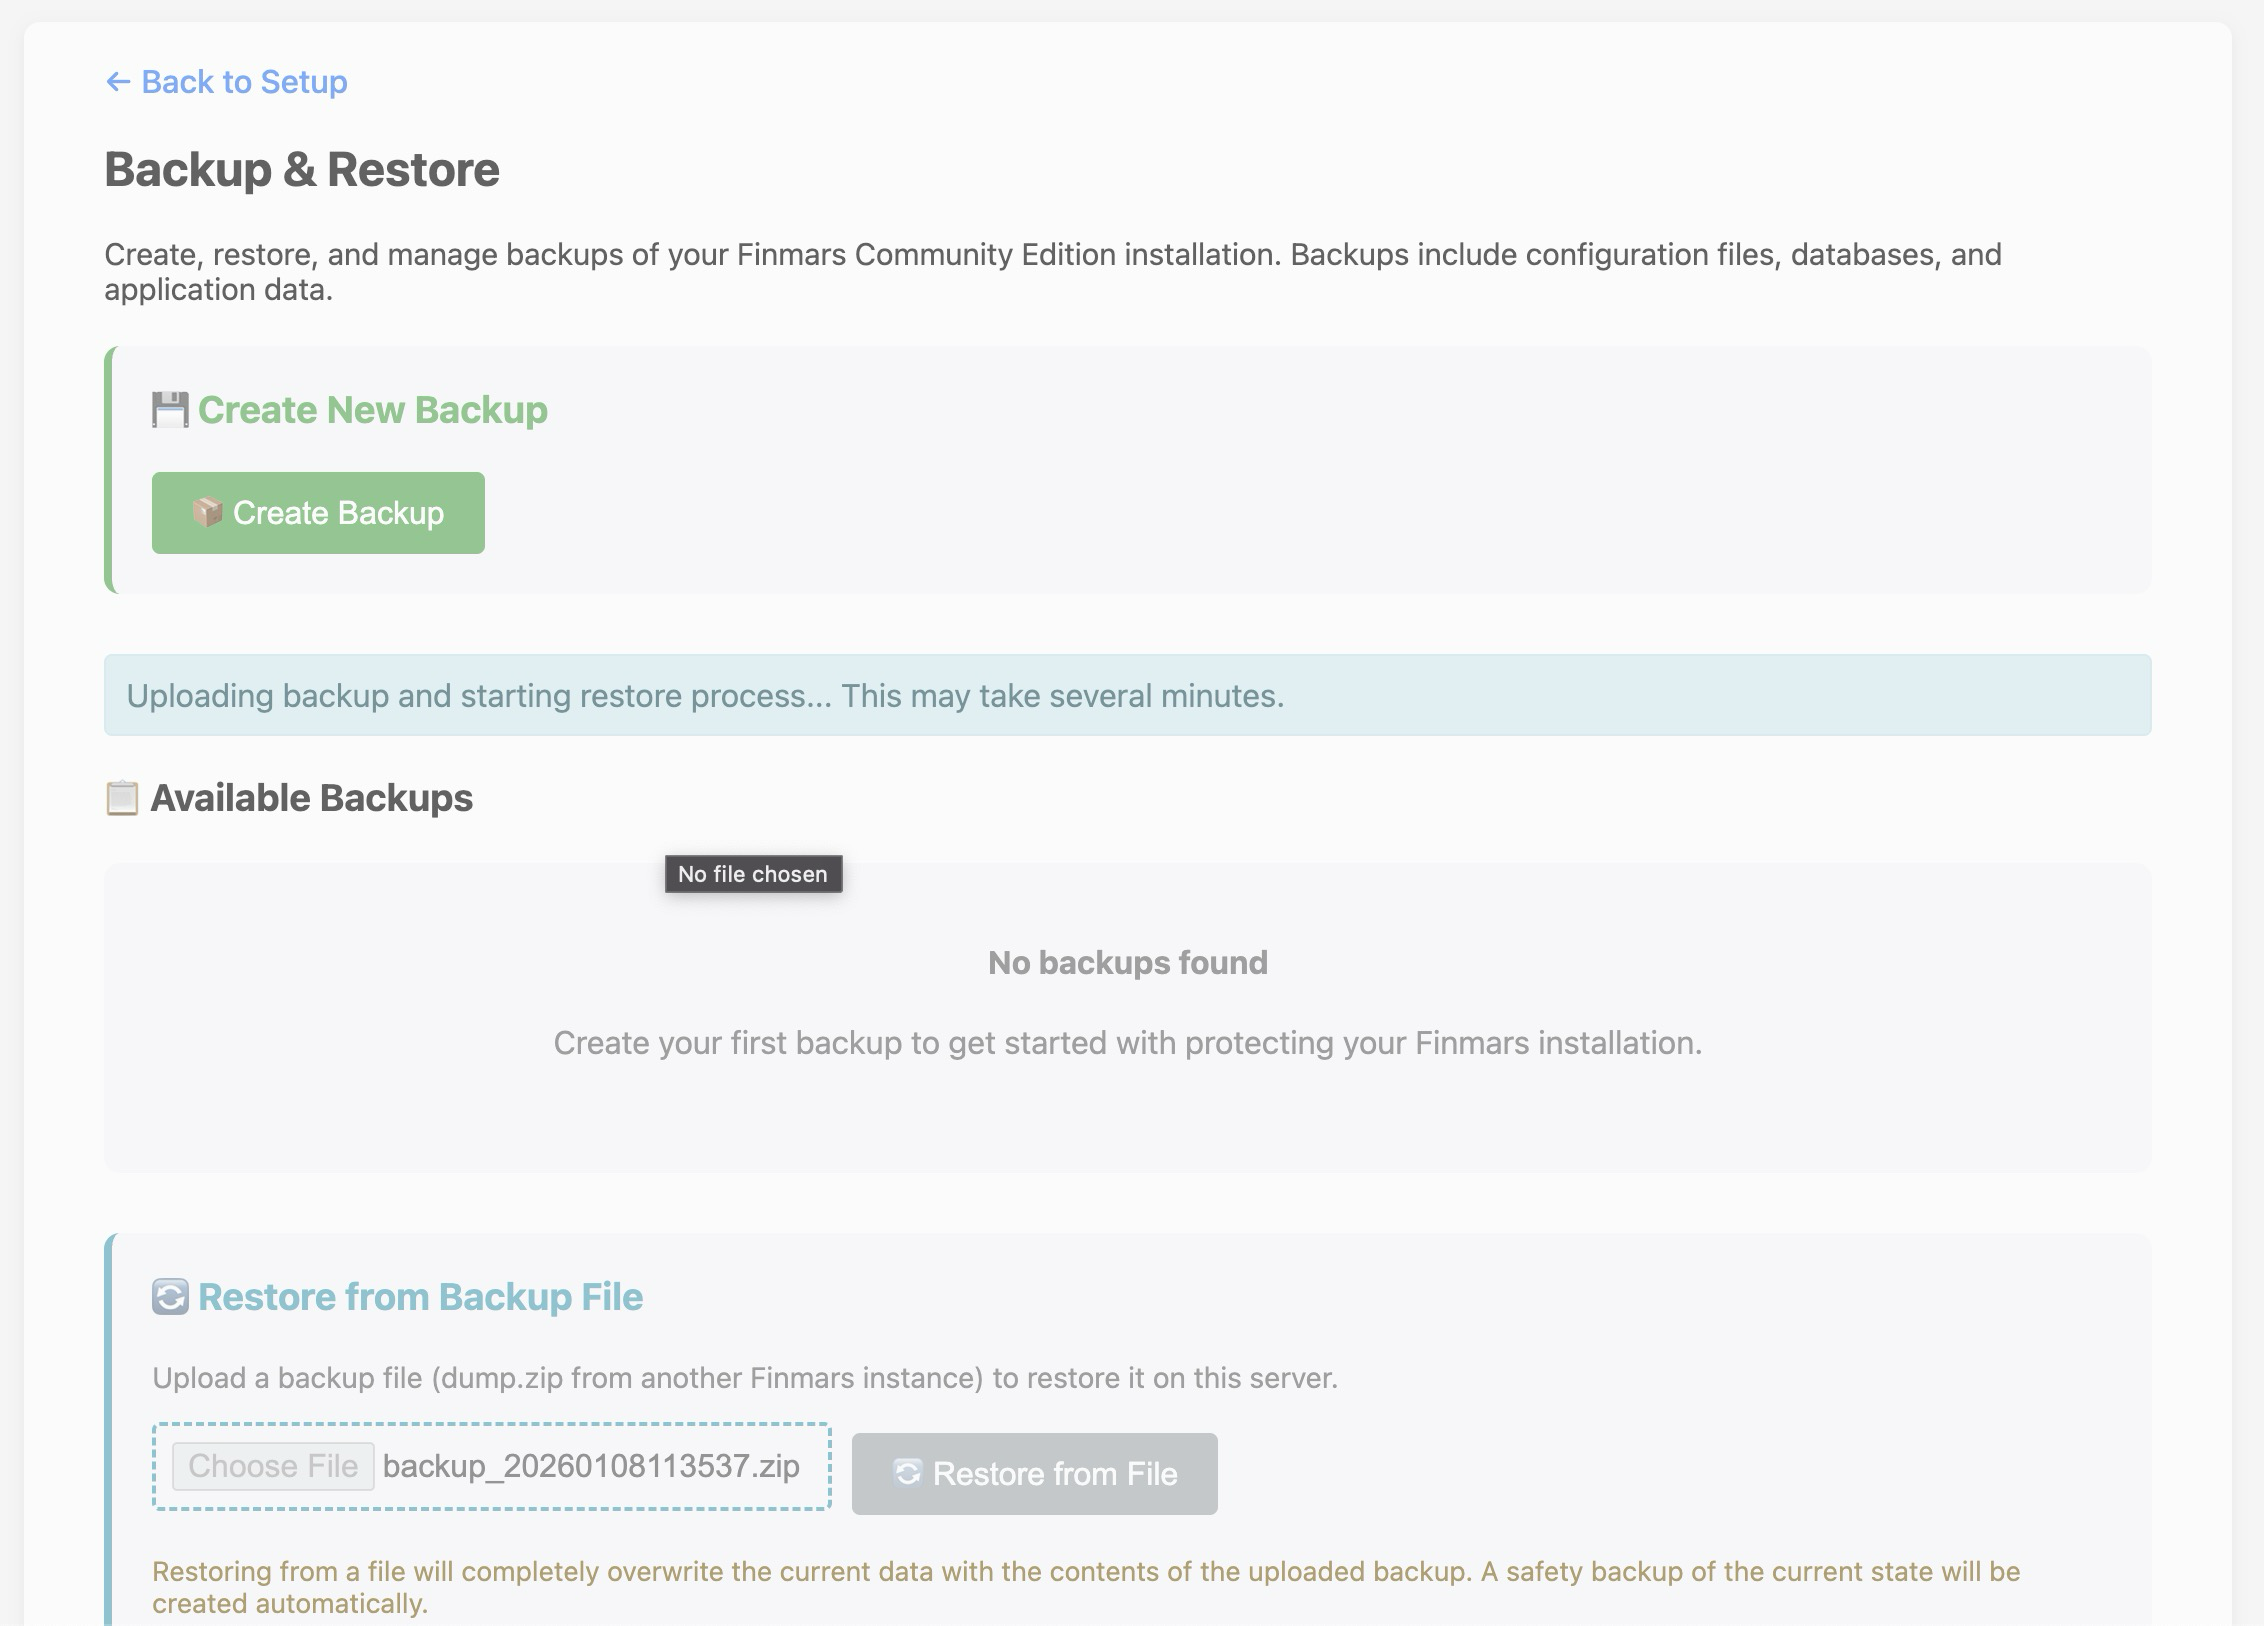2264x1626 pixels.
Task: Click the Choose File button
Action: tap(273, 1466)
